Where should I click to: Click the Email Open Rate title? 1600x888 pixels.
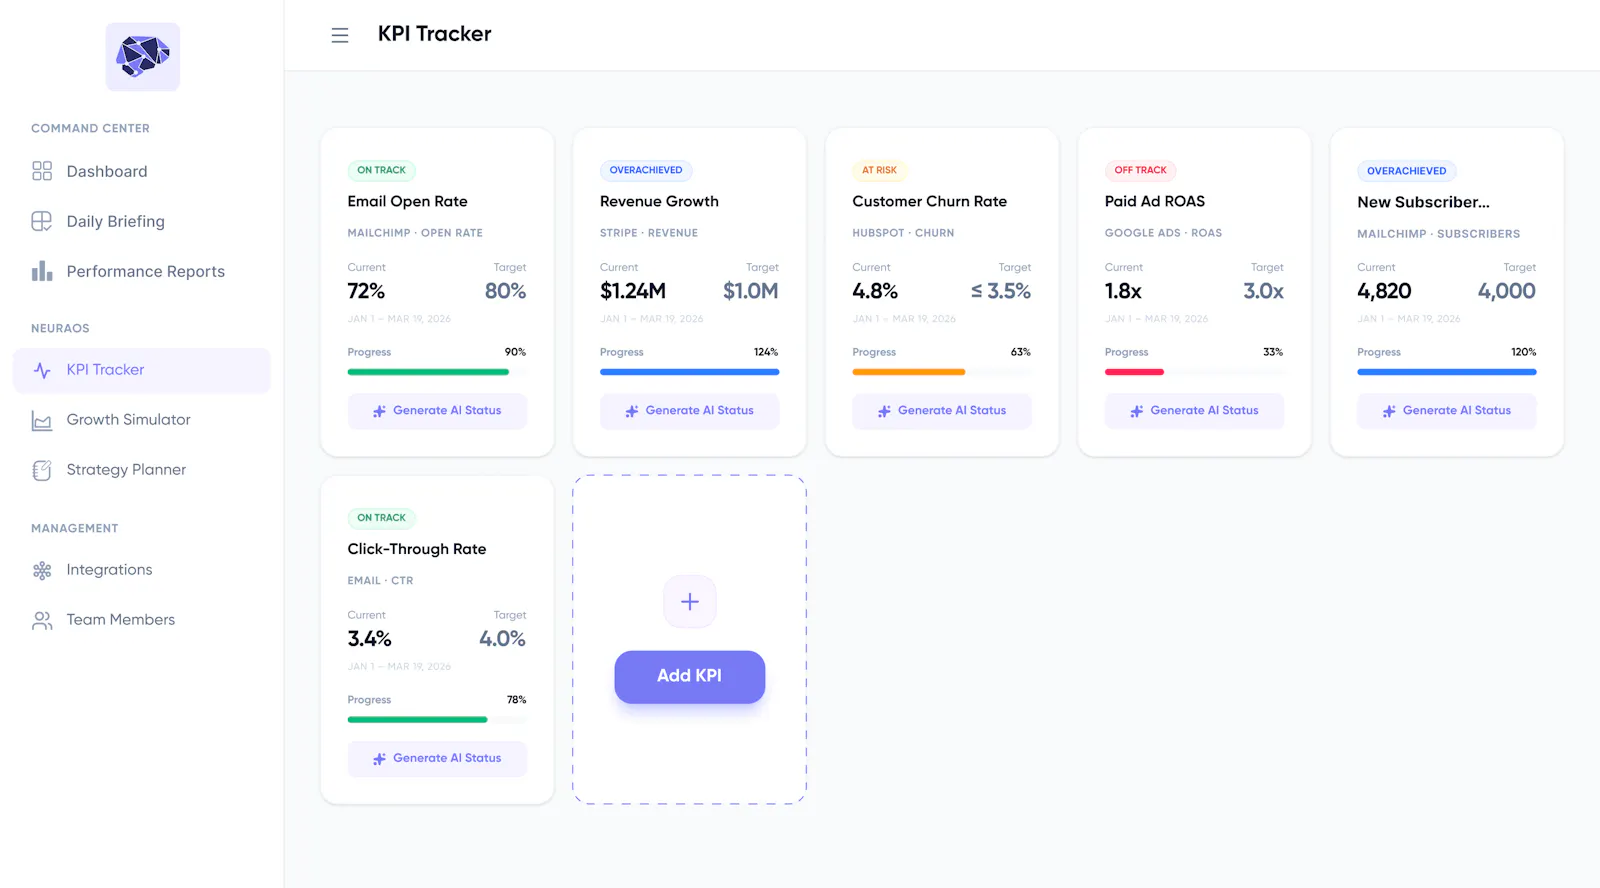[x=408, y=202]
